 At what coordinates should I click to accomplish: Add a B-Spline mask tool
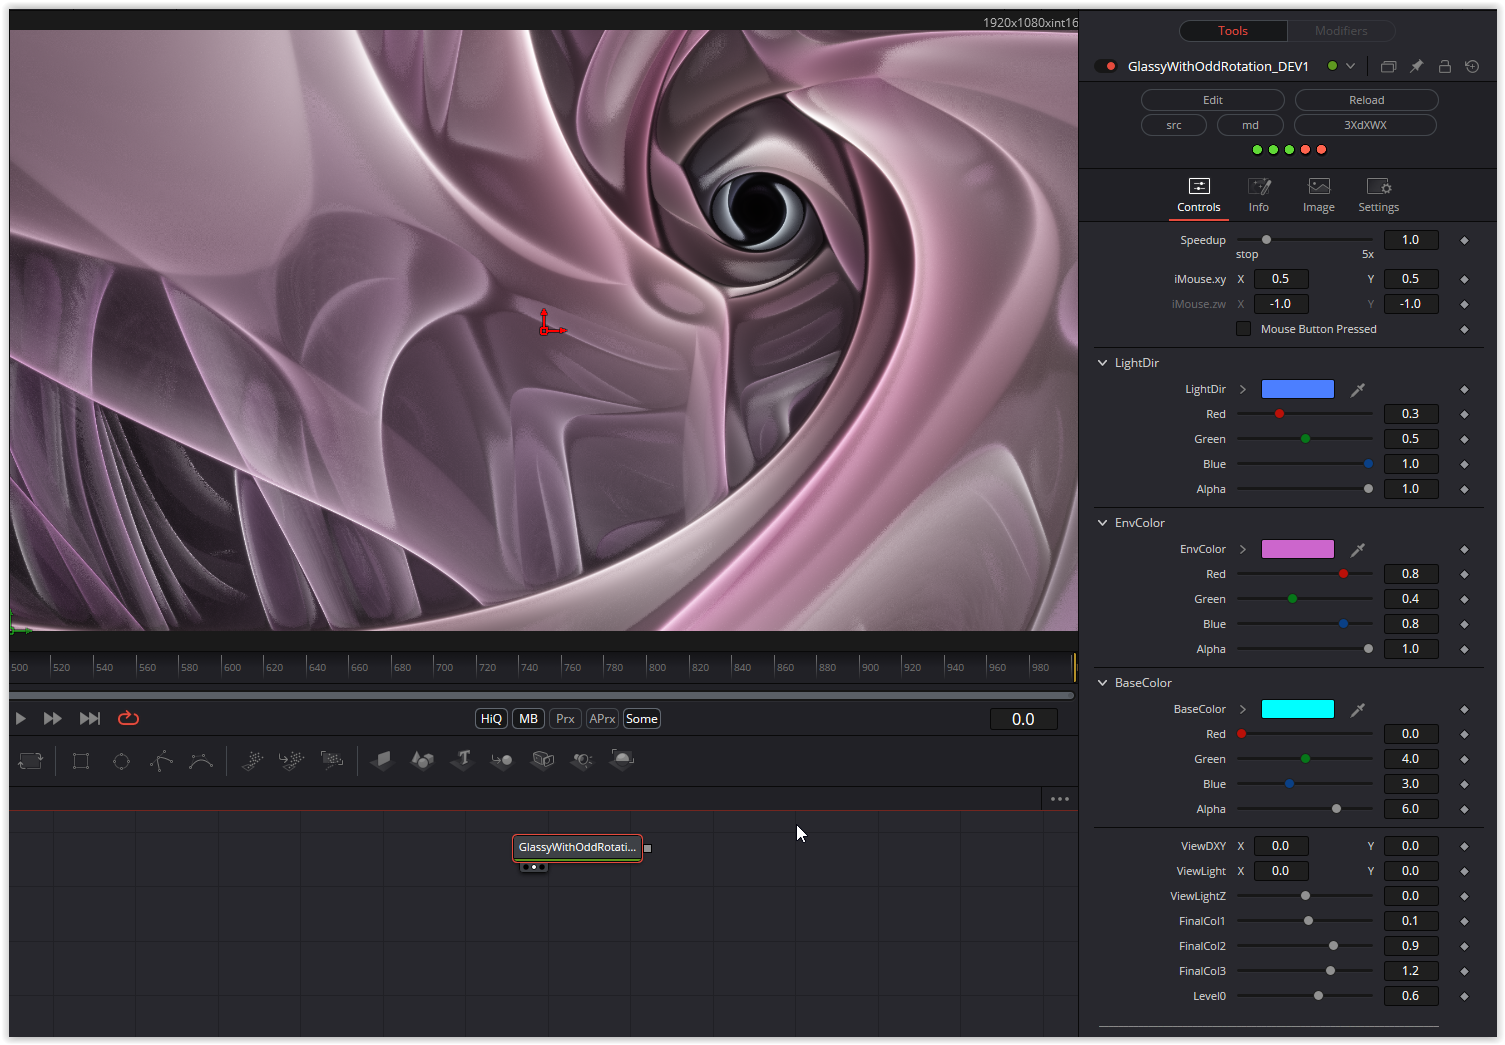point(201,761)
